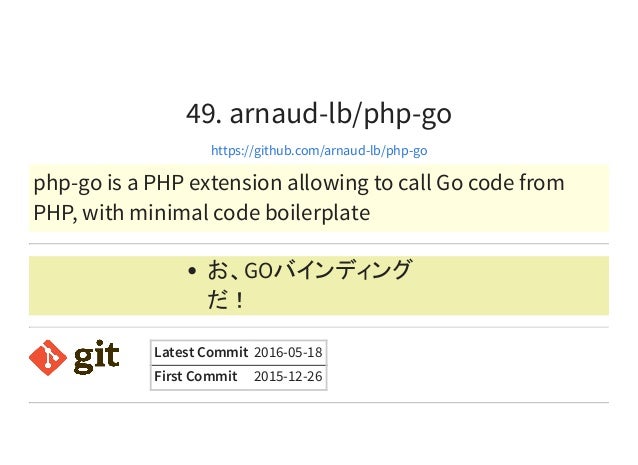
Task: Click the php-go description text block
Action: pos(299,198)
